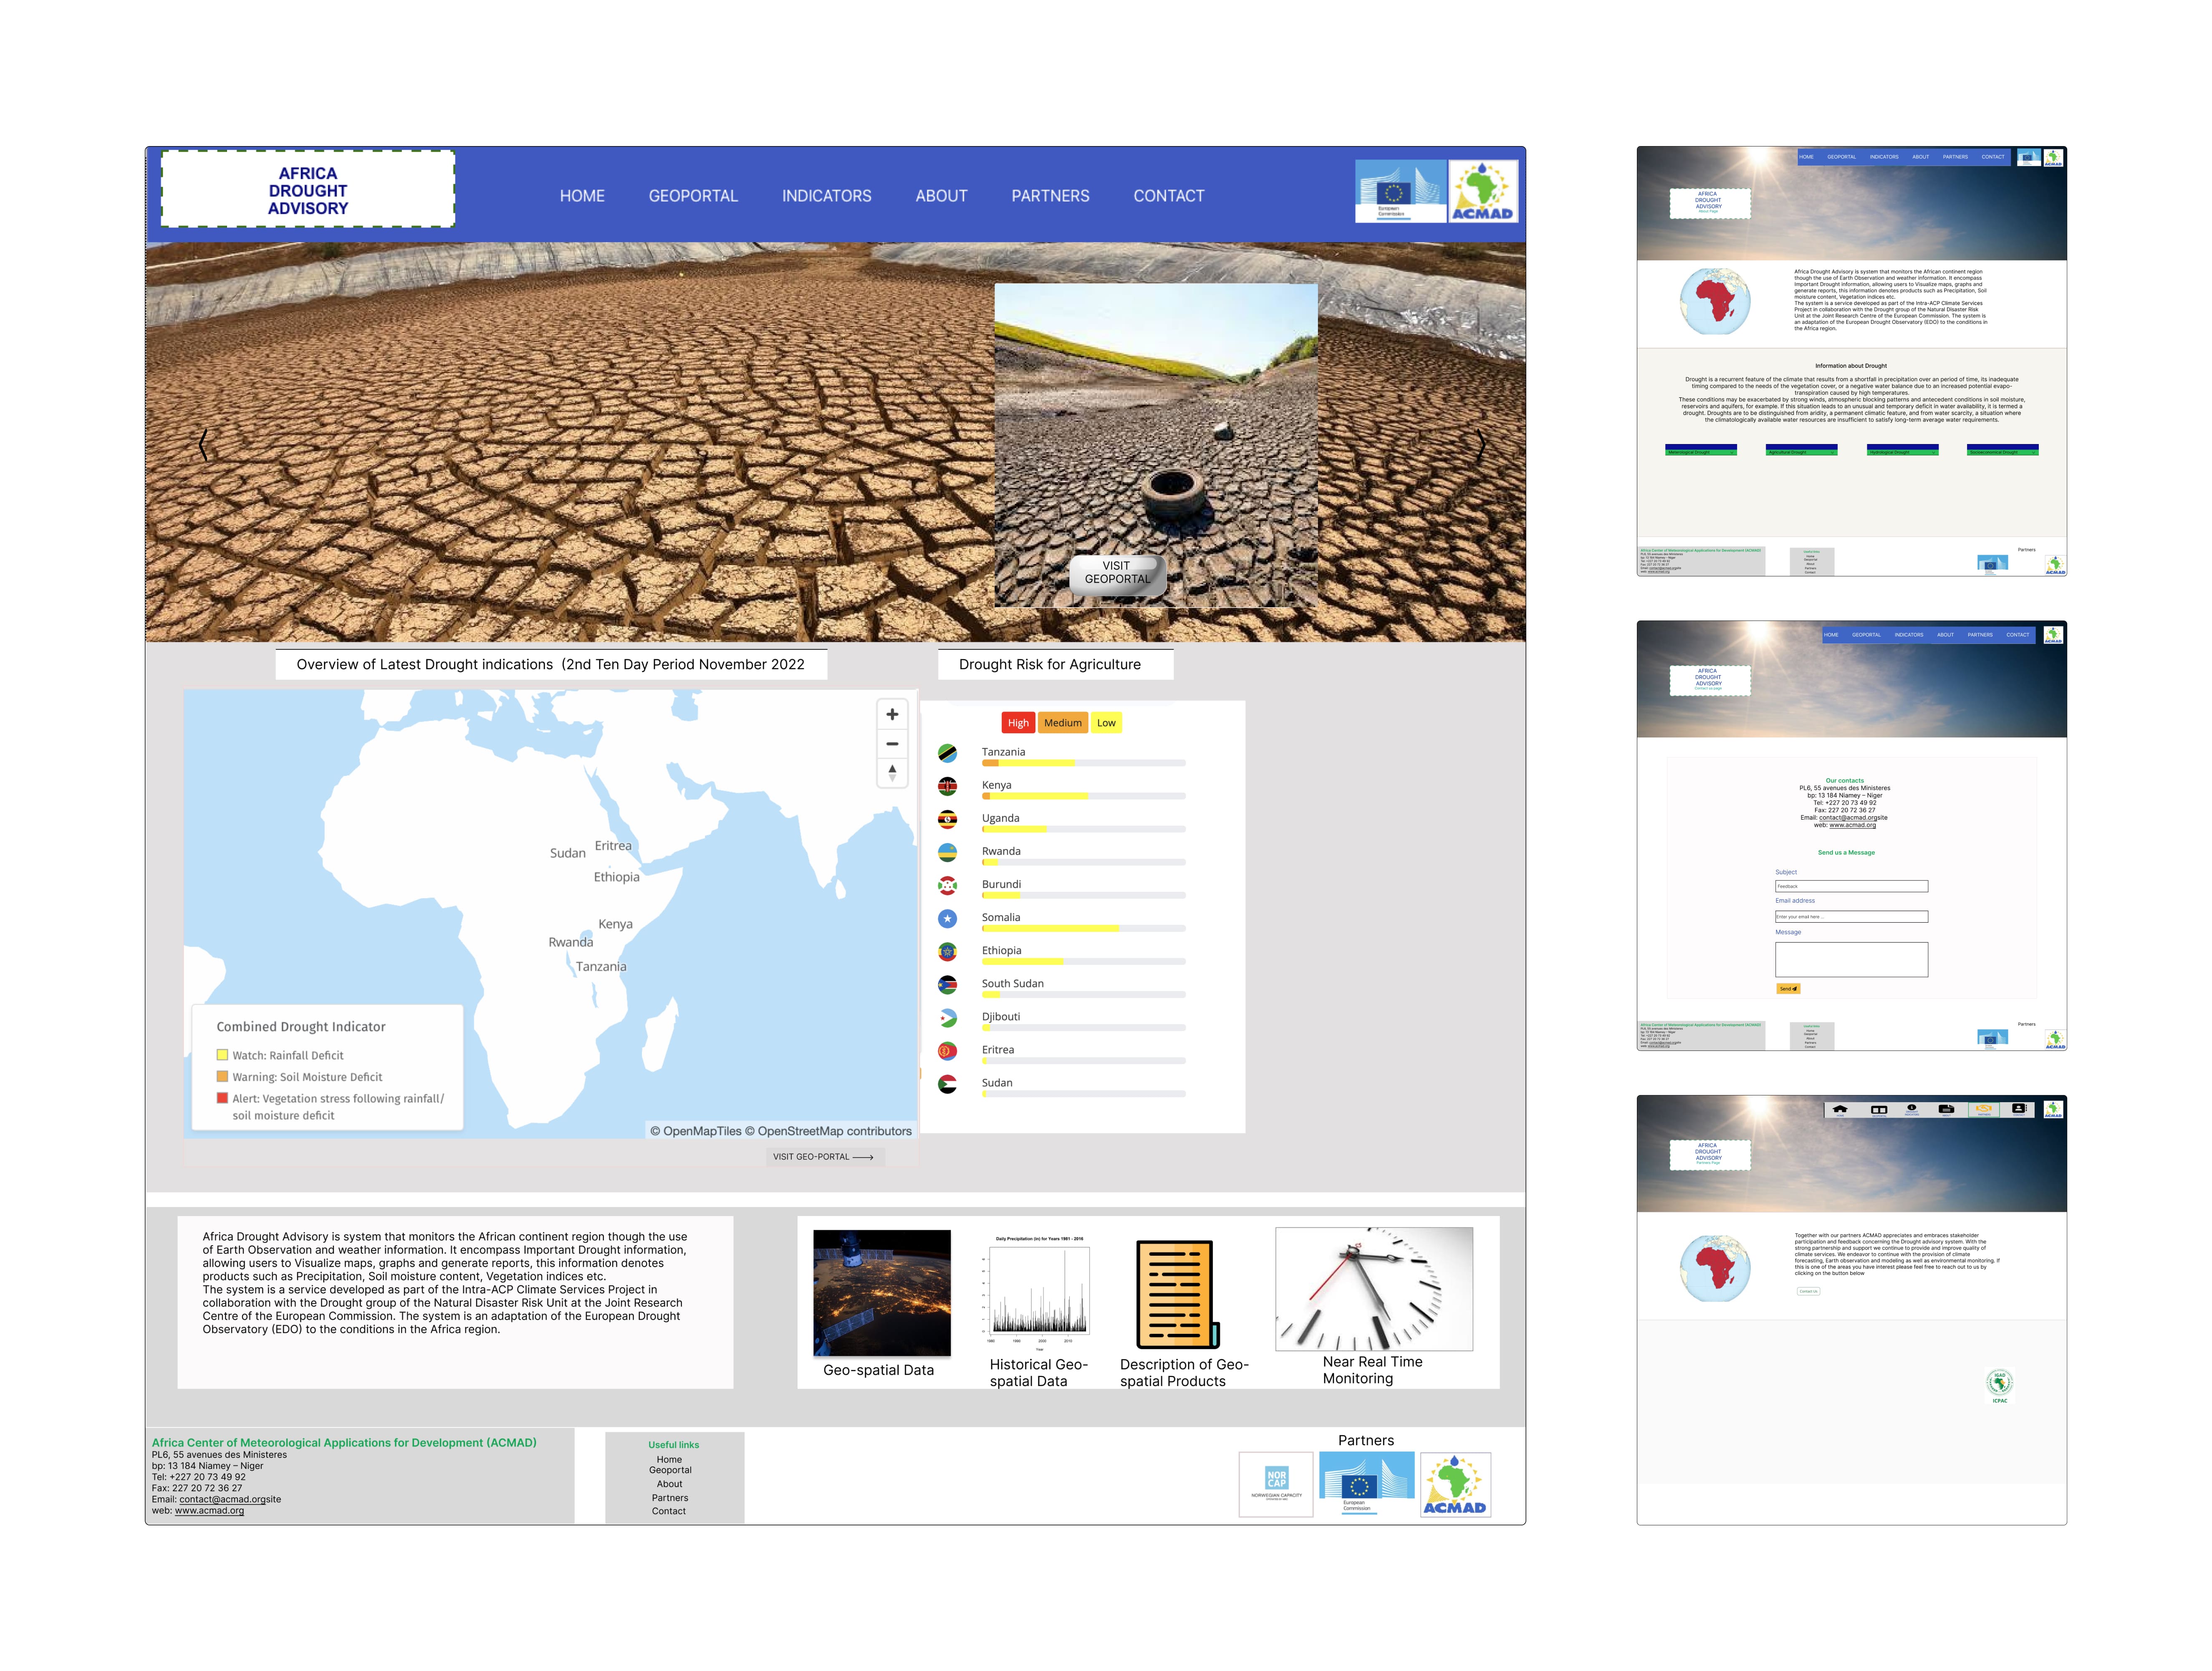Viewport: 2212px width, 1671px height.
Task: Advance to next hero carousel slide
Action: point(1481,445)
